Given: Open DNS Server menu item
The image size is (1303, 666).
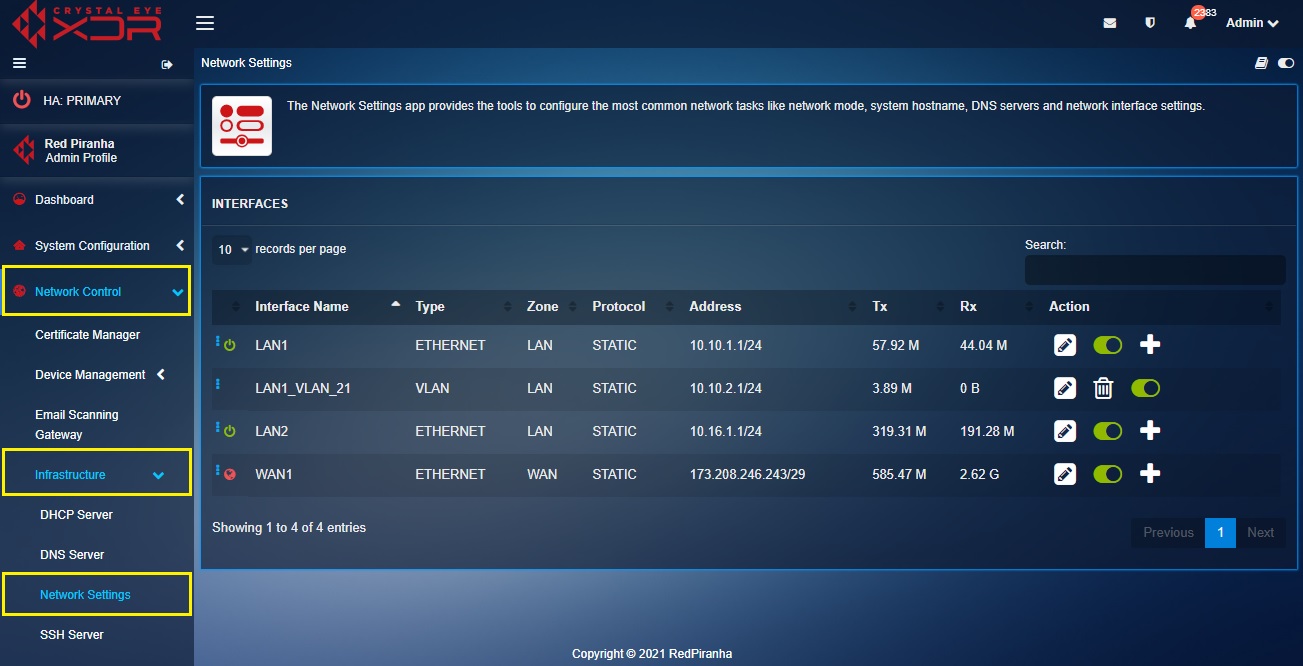Looking at the screenshot, I should (x=72, y=555).
